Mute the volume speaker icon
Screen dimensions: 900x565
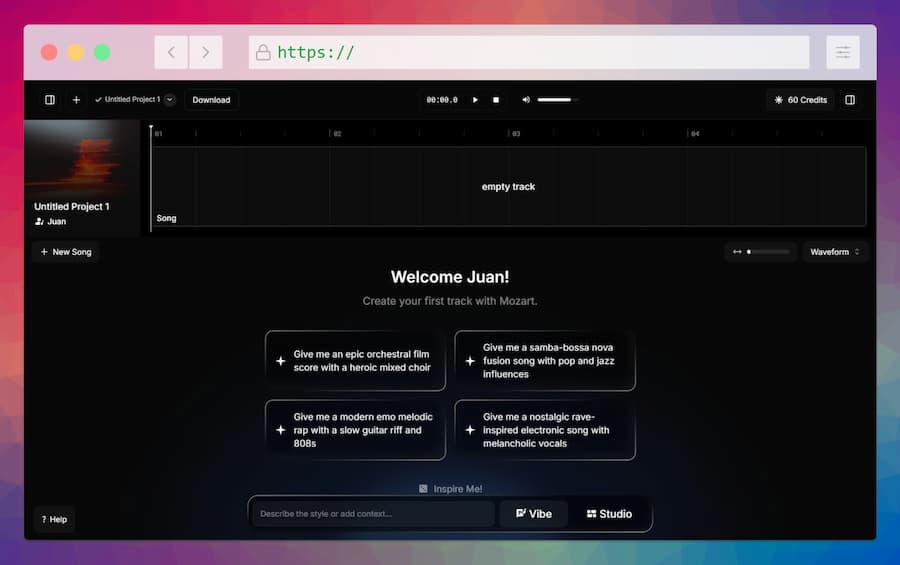coord(526,100)
